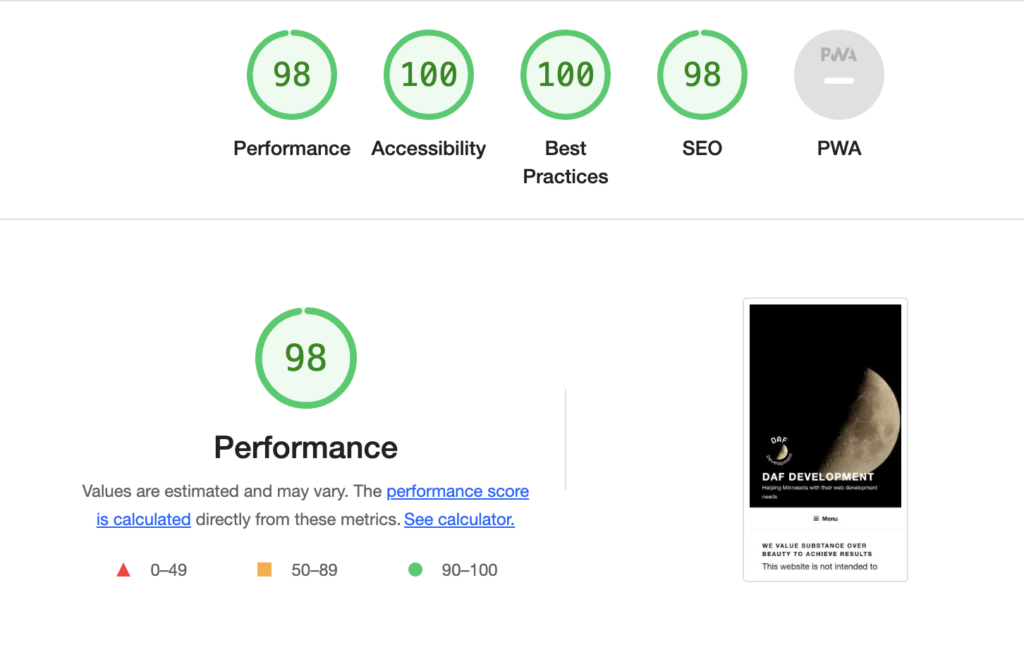This screenshot has width=1024, height=647.
Task: Click the Accessibility category label
Action: [428, 148]
